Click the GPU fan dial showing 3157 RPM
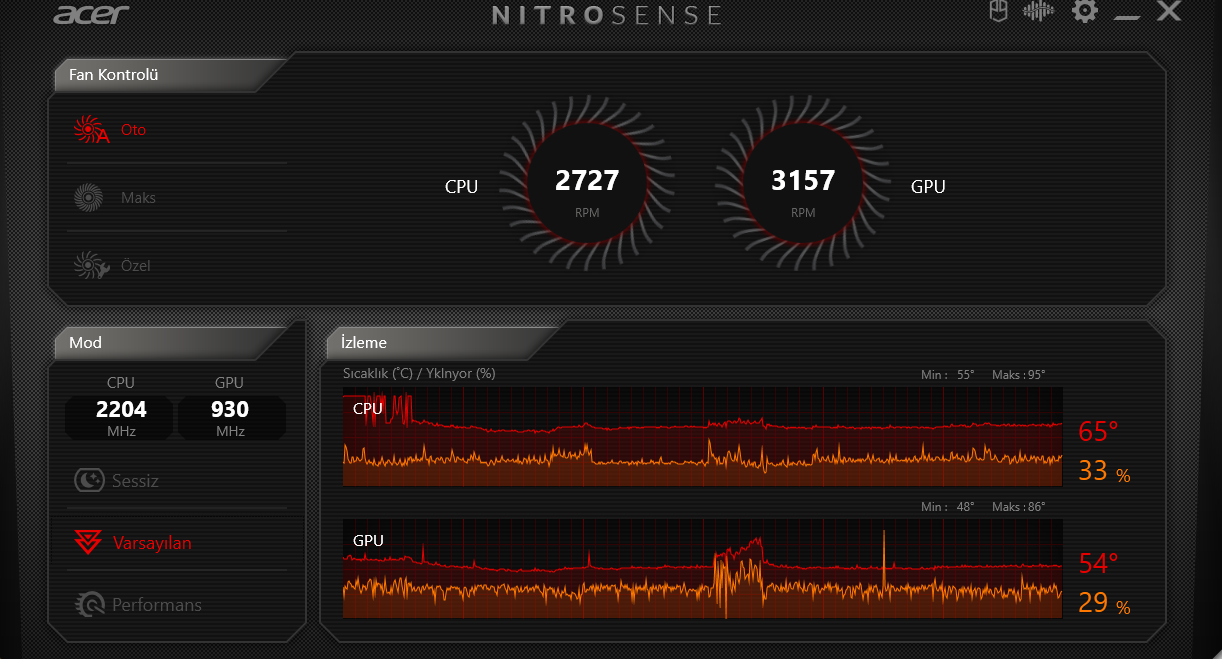Screen dimensions: 1222x659 [803, 183]
